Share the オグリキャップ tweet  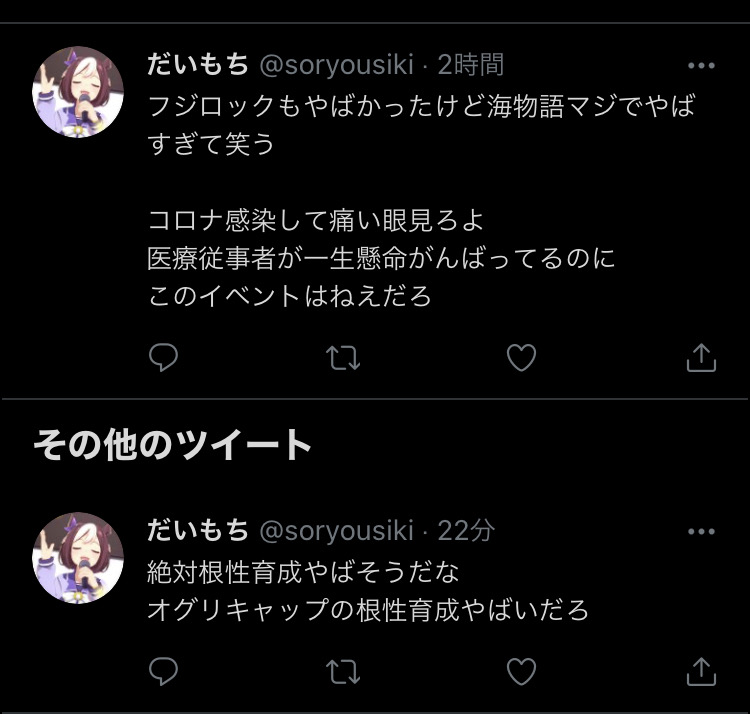[701, 671]
